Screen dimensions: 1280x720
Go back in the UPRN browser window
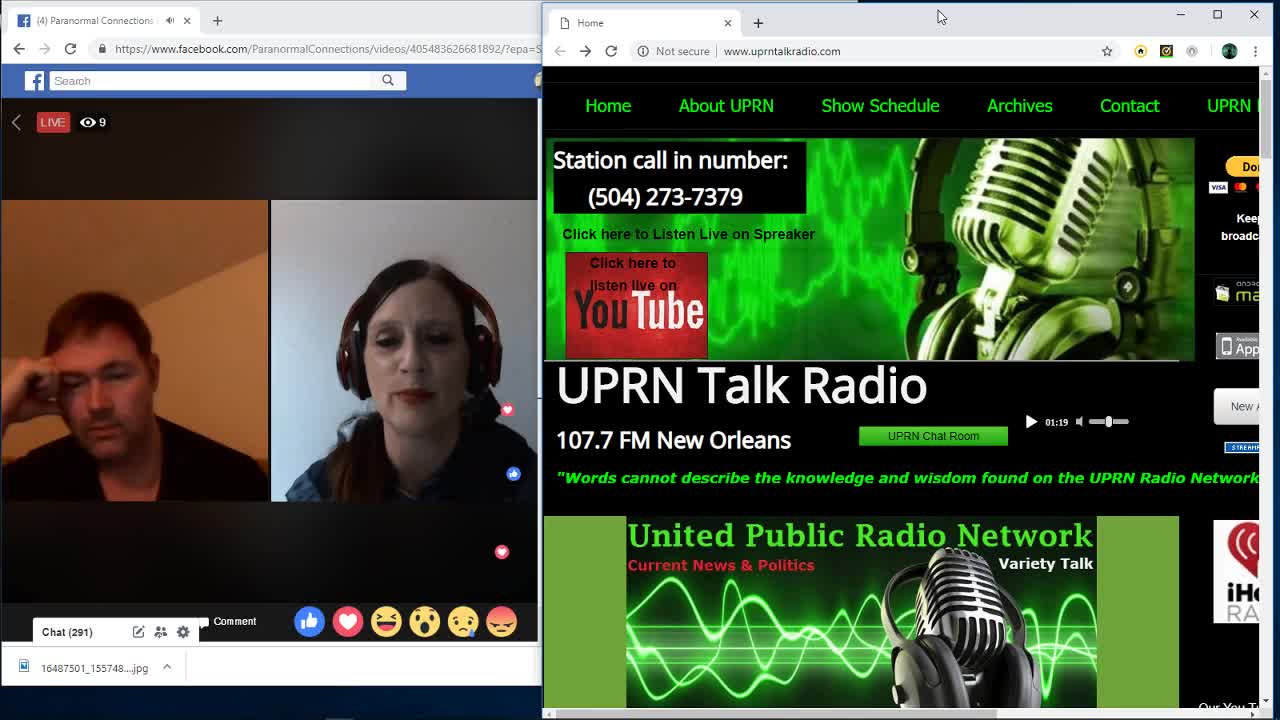(560, 51)
